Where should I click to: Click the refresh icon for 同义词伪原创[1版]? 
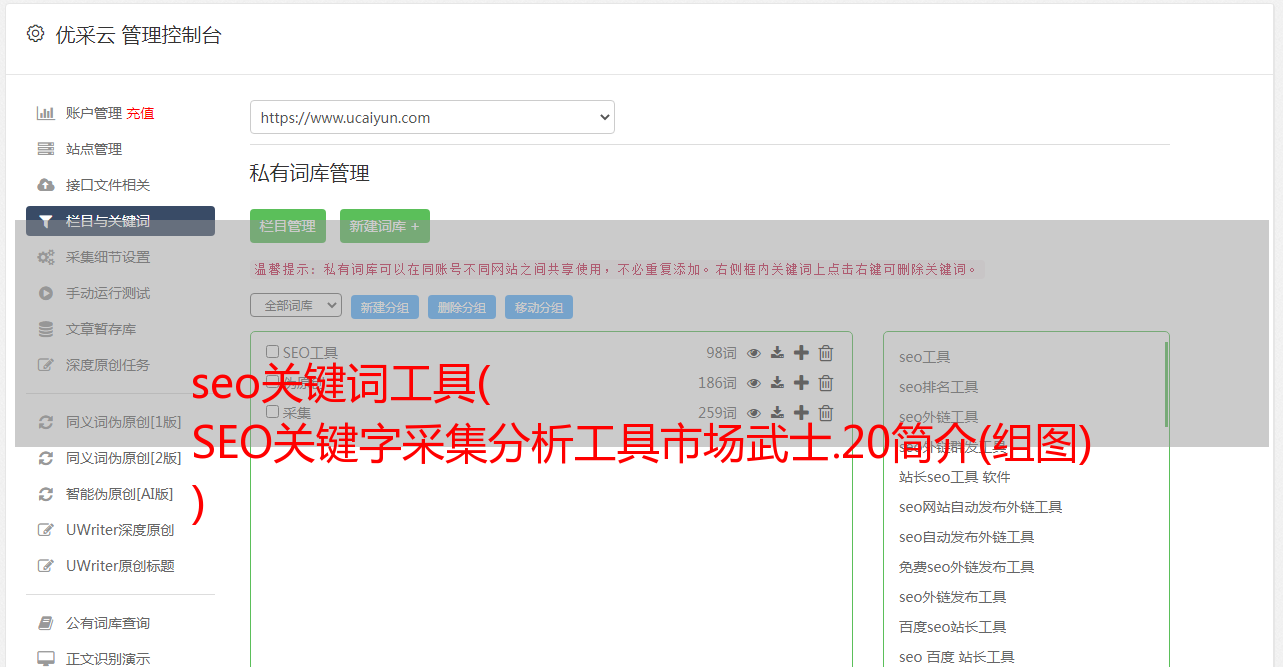(x=46, y=422)
